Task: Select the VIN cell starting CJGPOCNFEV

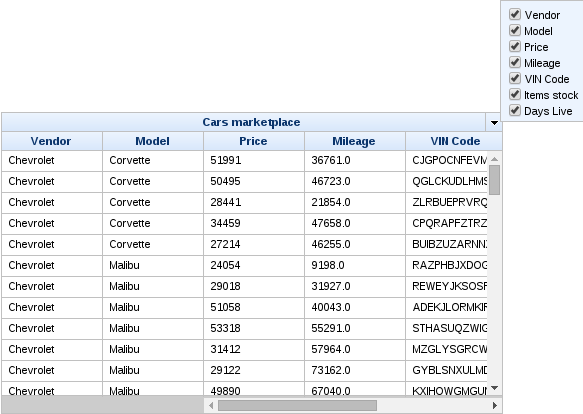Action: pyautogui.click(x=447, y=161)
